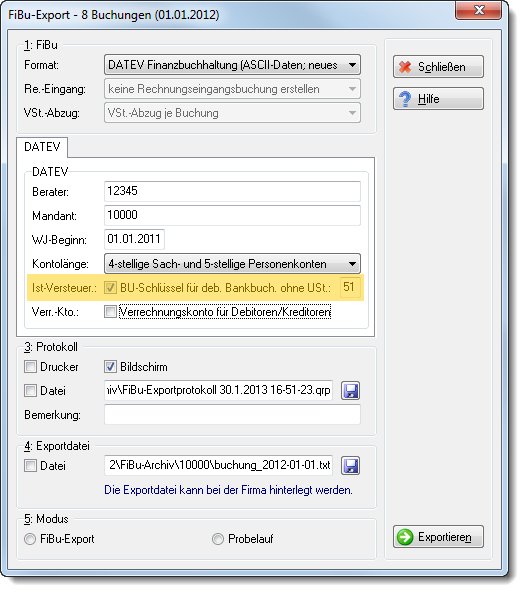
Task: Switch to the DATEV tab
Action: pos(42,147)
